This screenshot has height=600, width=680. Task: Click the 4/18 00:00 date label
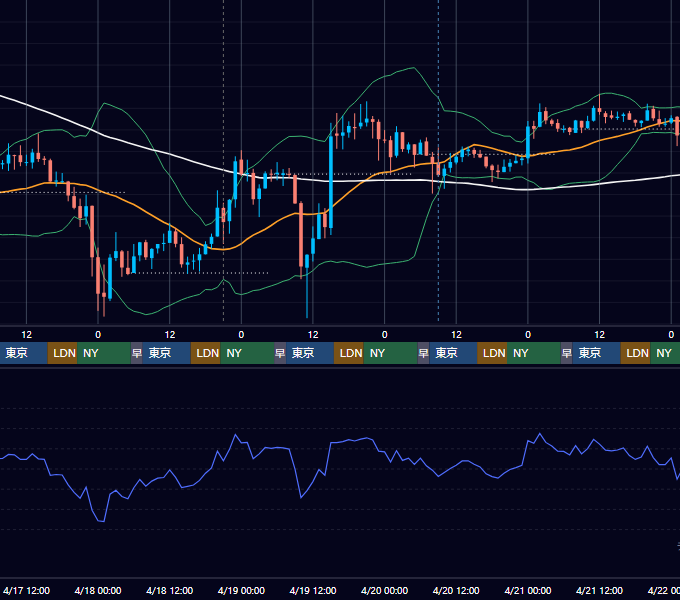(x=98, y=590)
